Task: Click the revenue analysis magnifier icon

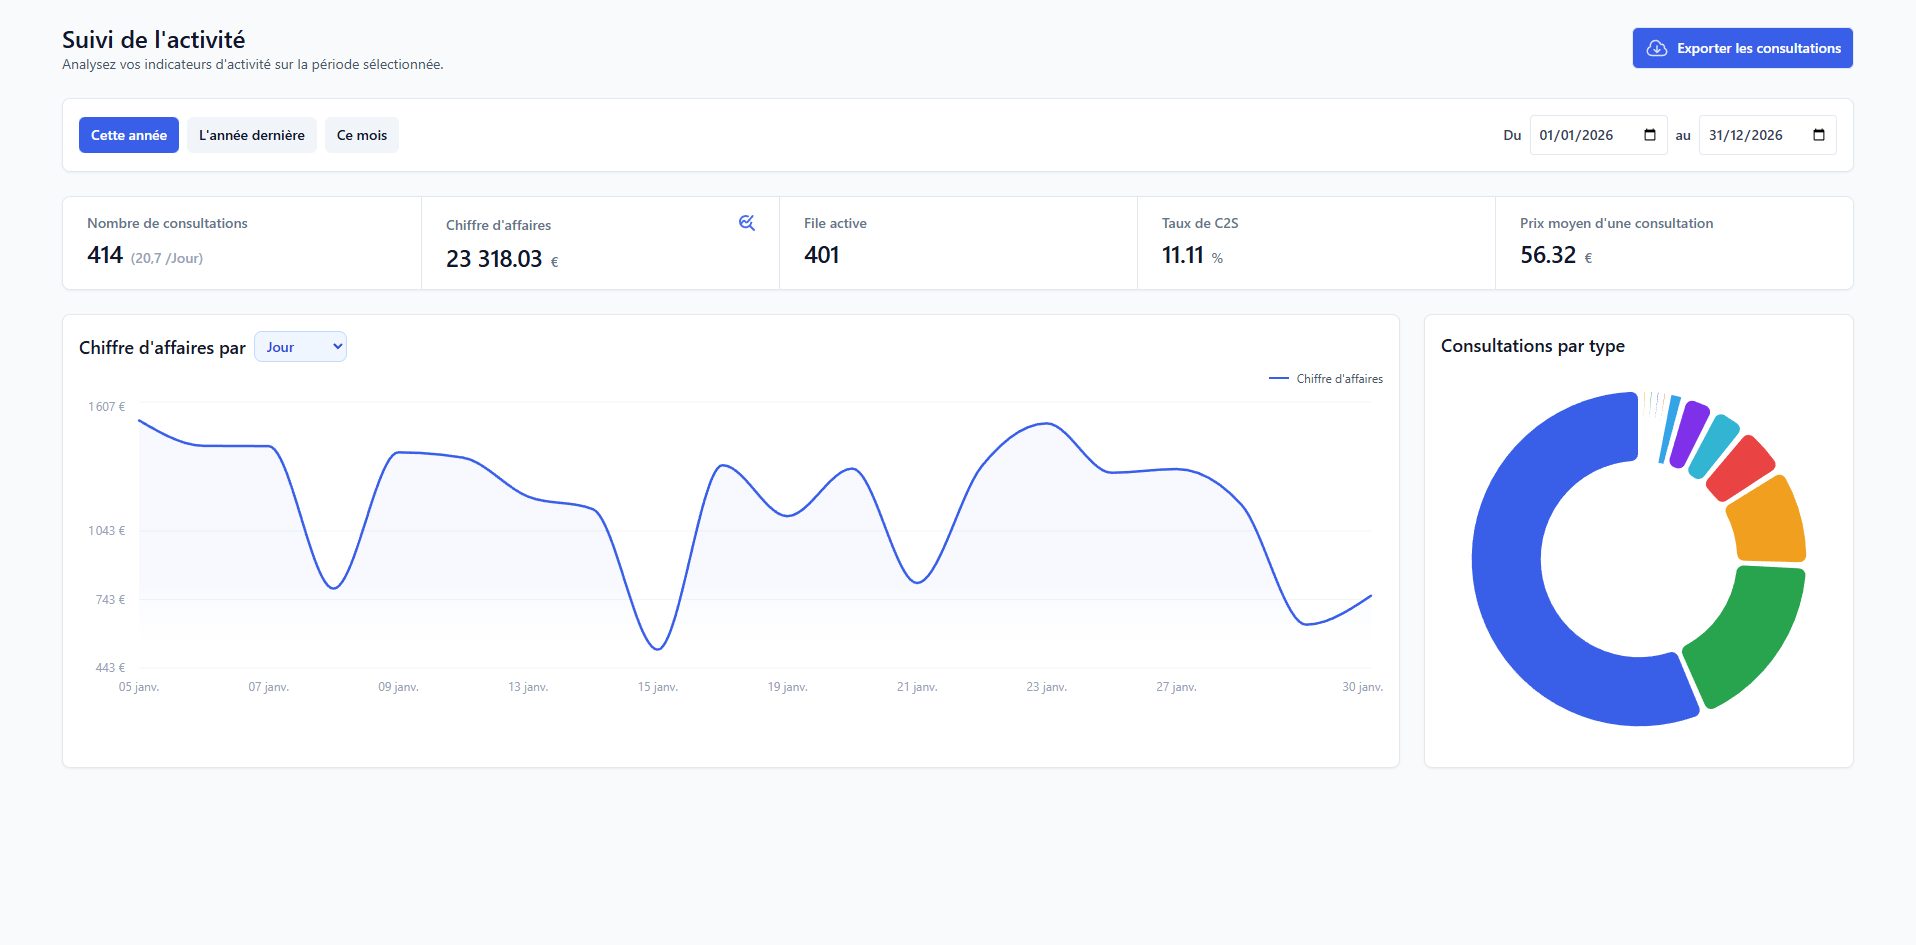Action: point(746,223)
